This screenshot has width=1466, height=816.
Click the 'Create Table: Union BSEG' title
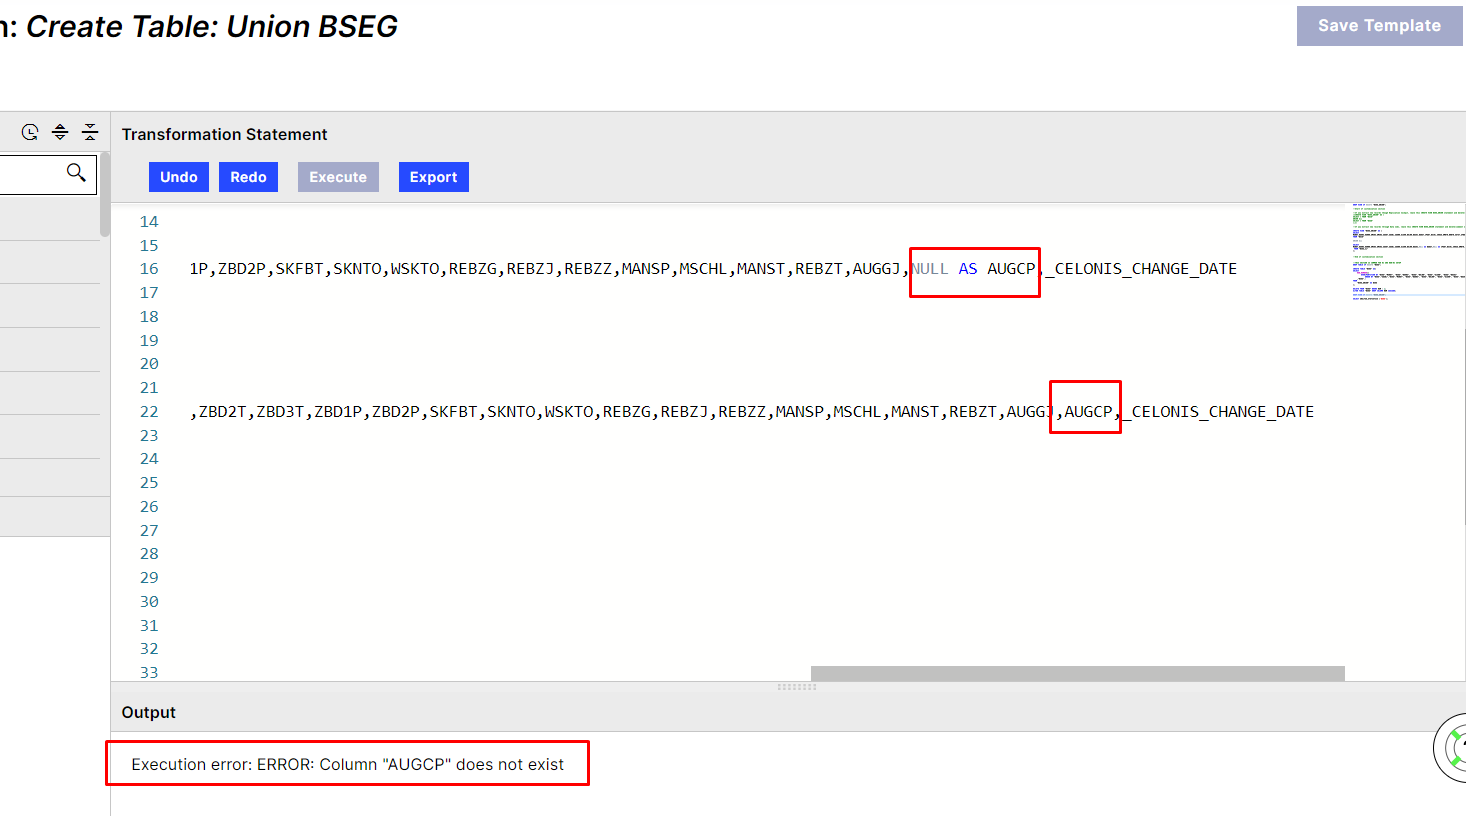pyautogui.click(x=212, y=27)
